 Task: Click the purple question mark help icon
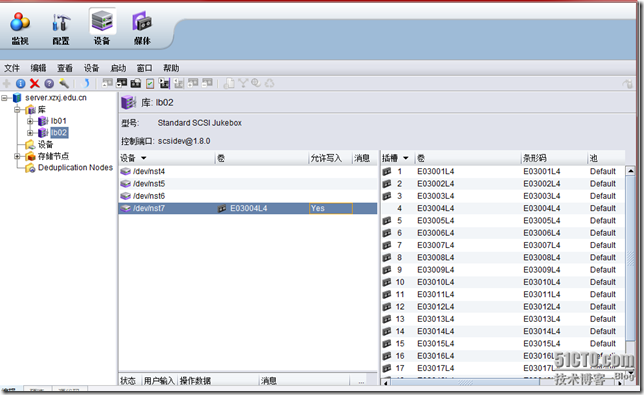[49, 84]
